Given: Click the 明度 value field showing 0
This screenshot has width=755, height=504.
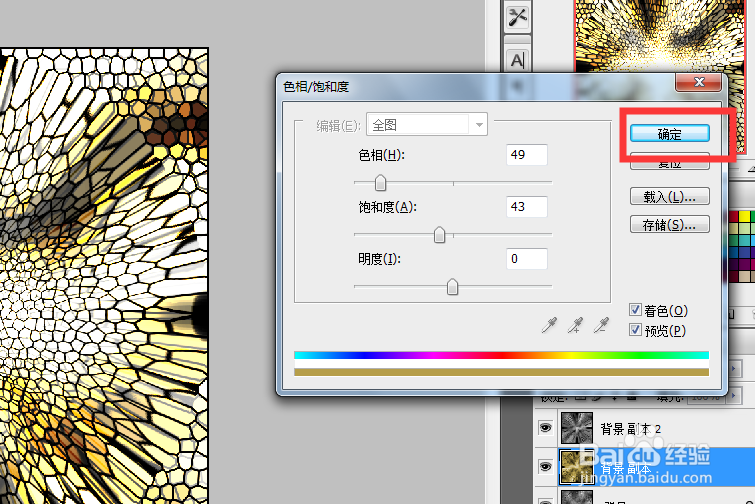Looking at the screenshot, I should click(x=527, y=259).
